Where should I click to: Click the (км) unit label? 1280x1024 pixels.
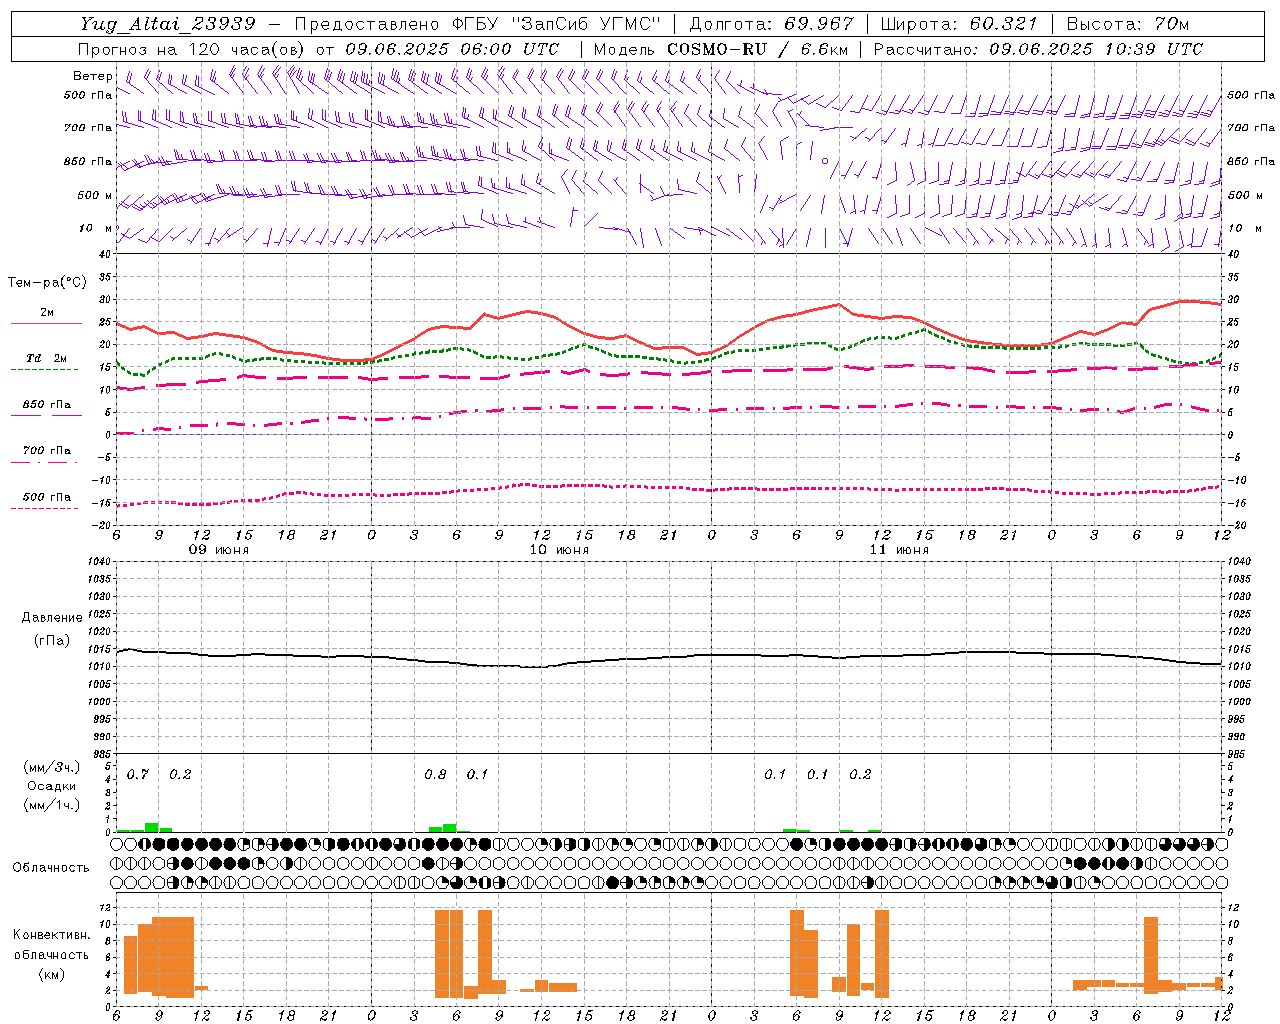click(x=52, y=975)
